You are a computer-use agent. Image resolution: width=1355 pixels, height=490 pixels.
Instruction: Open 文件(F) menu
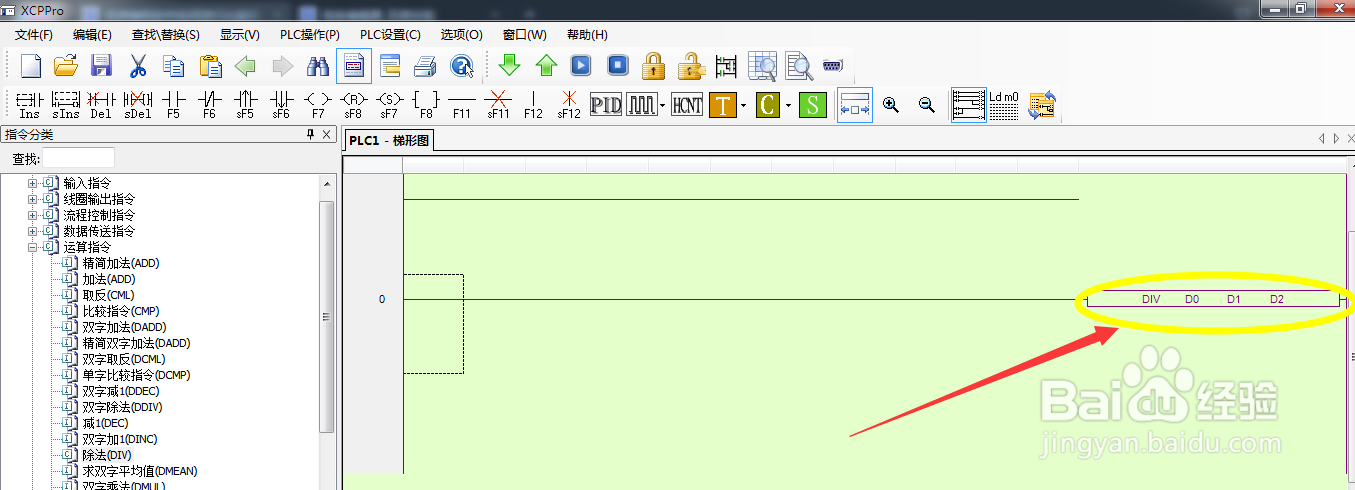[34, 35]
